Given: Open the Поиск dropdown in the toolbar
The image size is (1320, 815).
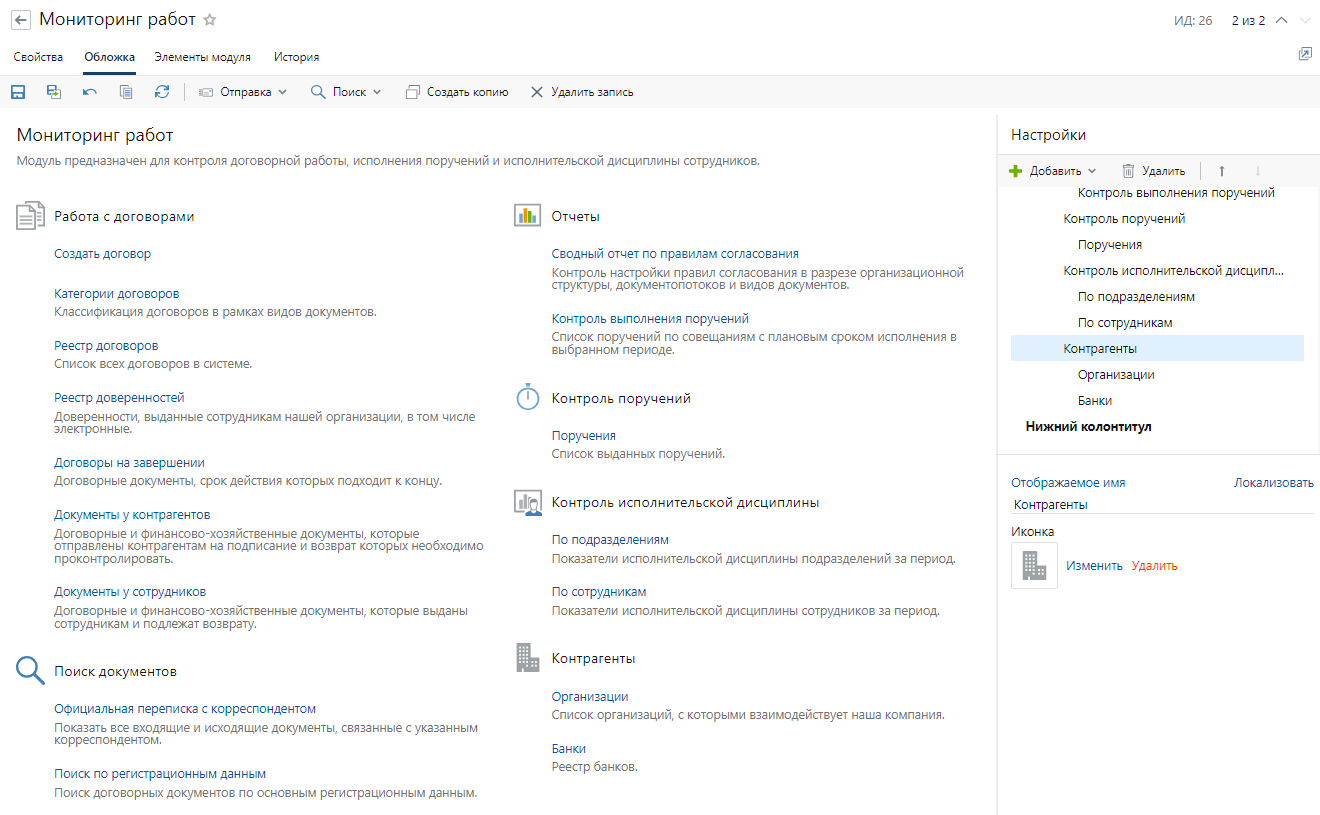Looking at the screenshot, I should point(346,92).
